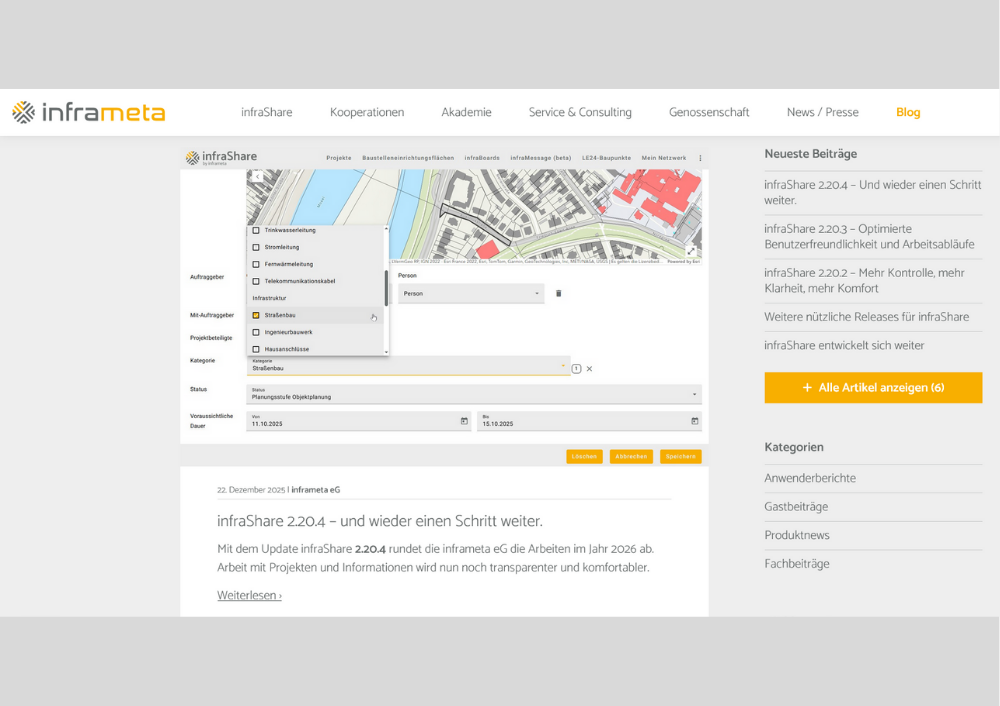Click the inframeta logo top left
This screenshot has height=706, width=1000.
point(88,112)
